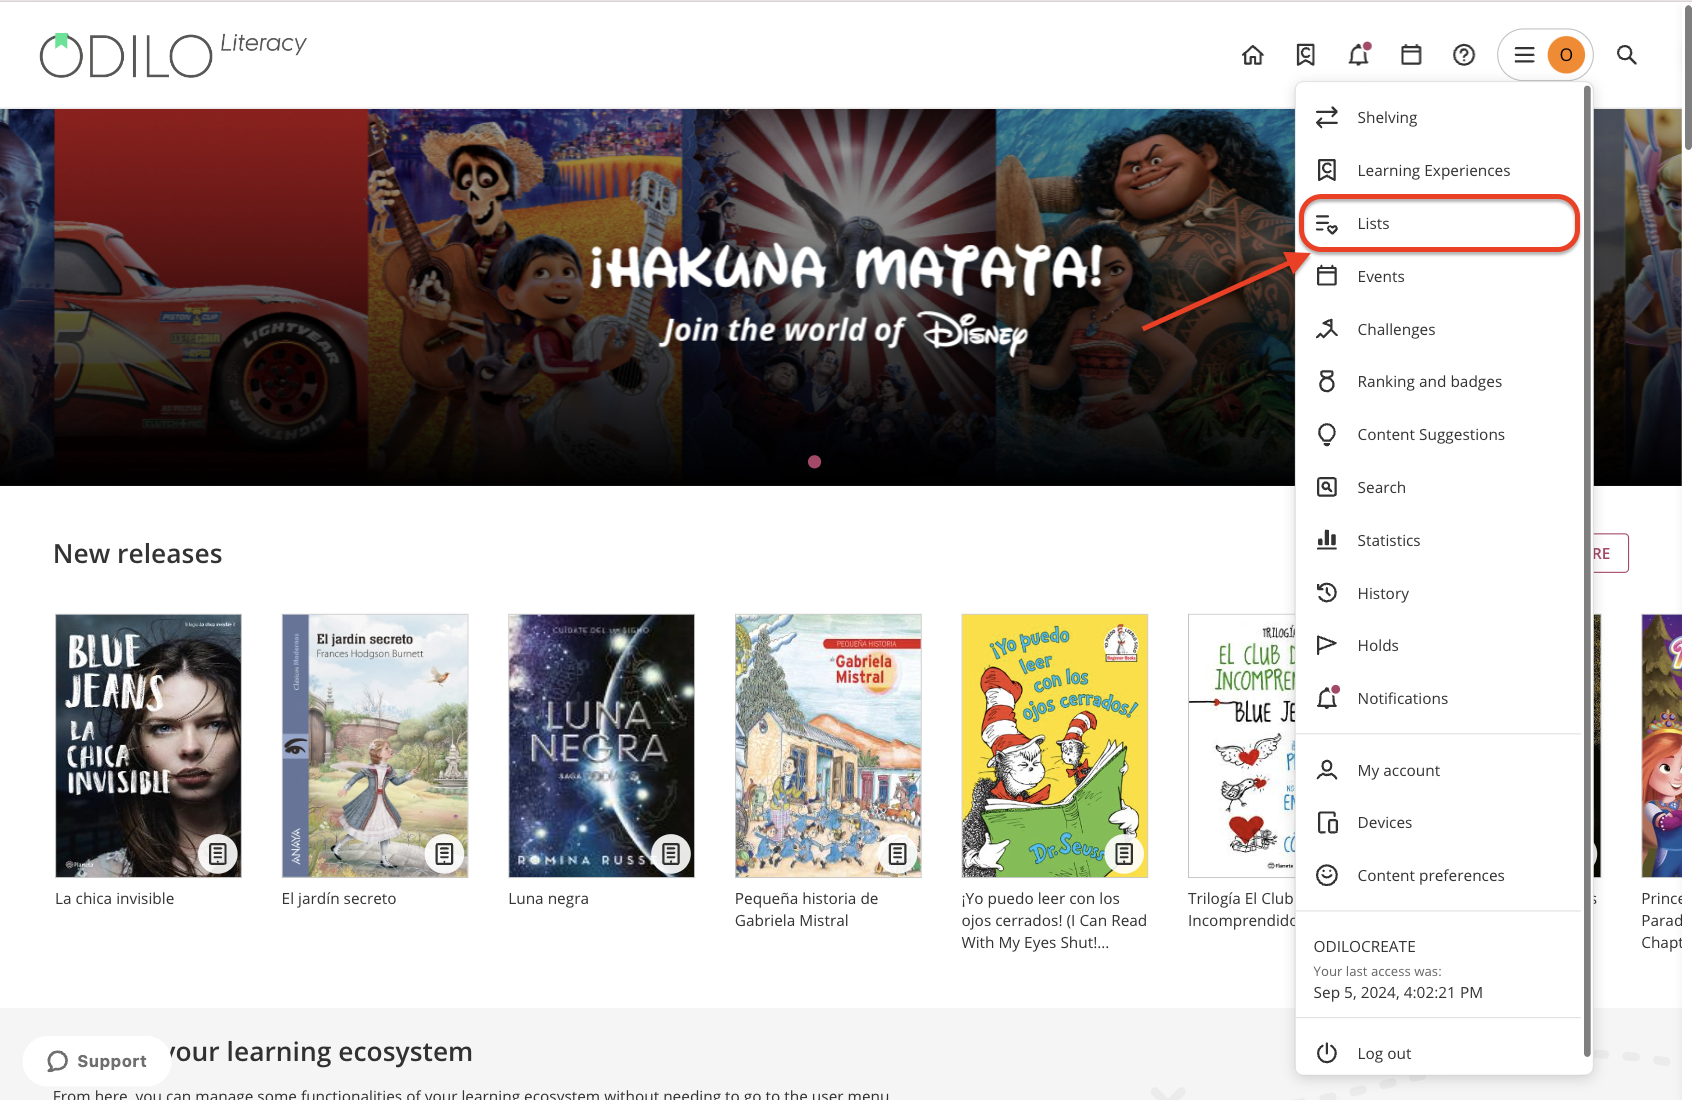Open Statistics from the menu
The height and width of the screenshot is (1100, 1692).
1440,540
